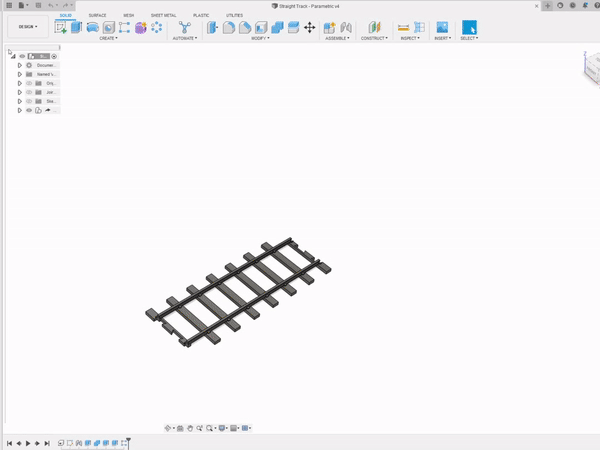
Task: Select the Chamfer tool icon
Action: click(x=245, y=28)
